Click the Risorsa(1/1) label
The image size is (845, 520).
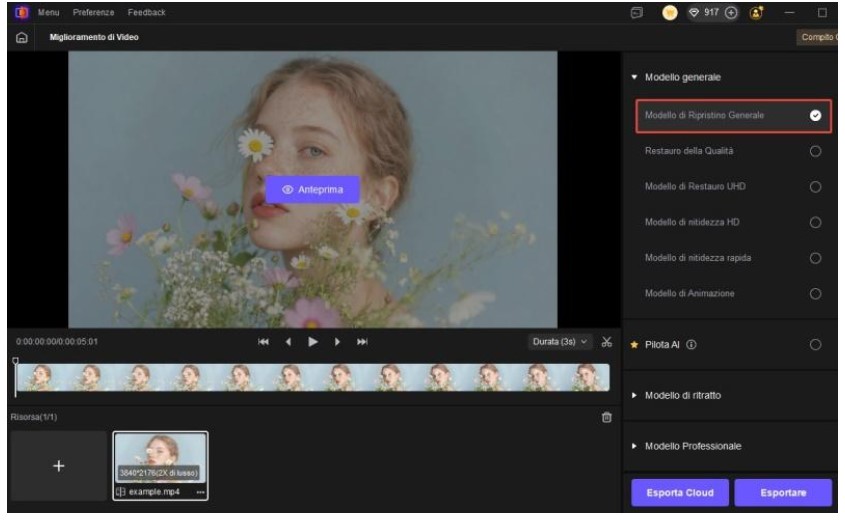click(33, 417)
